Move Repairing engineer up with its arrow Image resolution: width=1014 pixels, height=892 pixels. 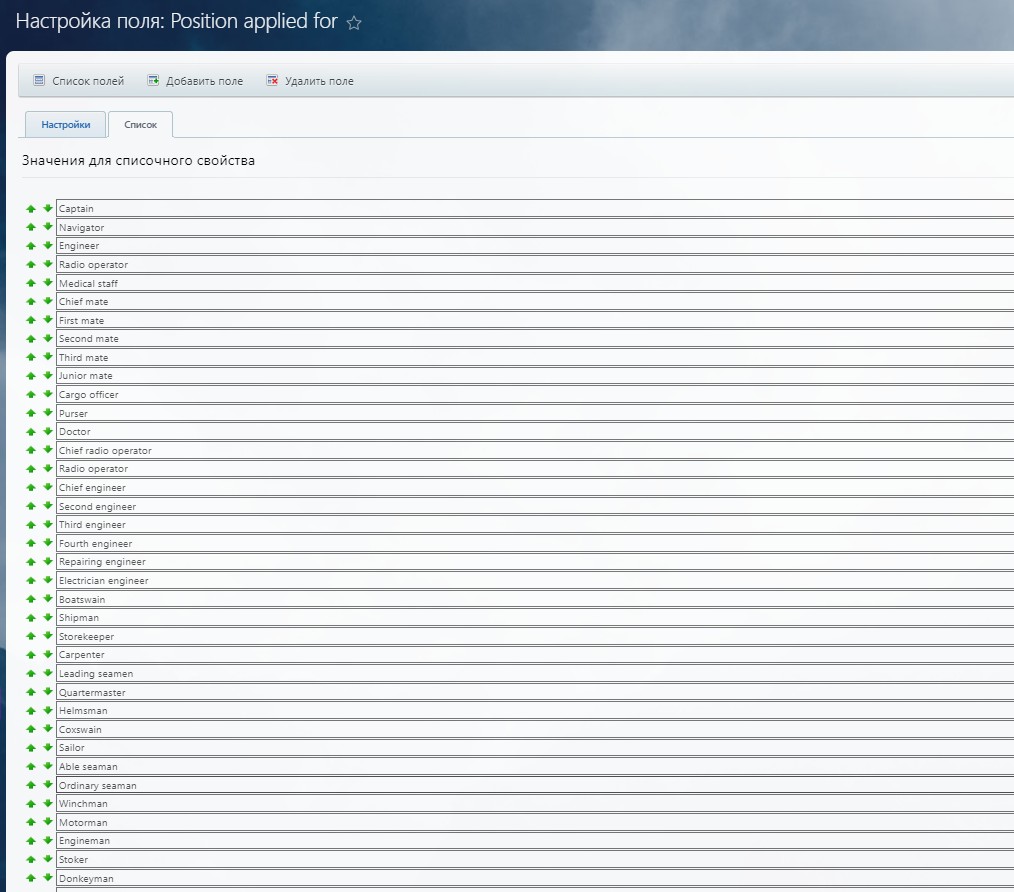[x=30, y=561]
